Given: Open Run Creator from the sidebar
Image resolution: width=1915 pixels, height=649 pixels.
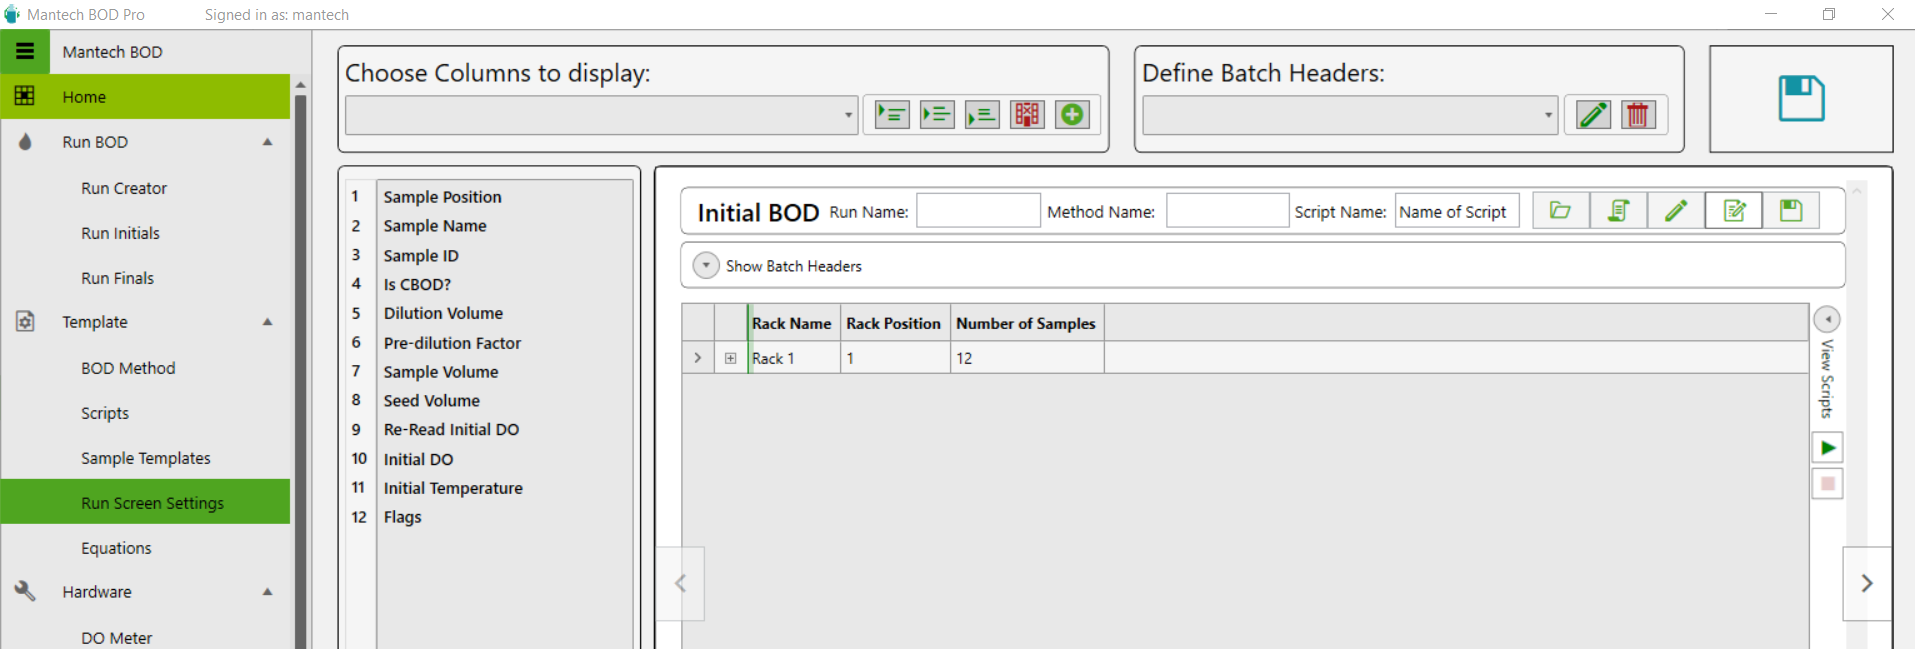Looking at the screenshot, I should pos(124,188).
